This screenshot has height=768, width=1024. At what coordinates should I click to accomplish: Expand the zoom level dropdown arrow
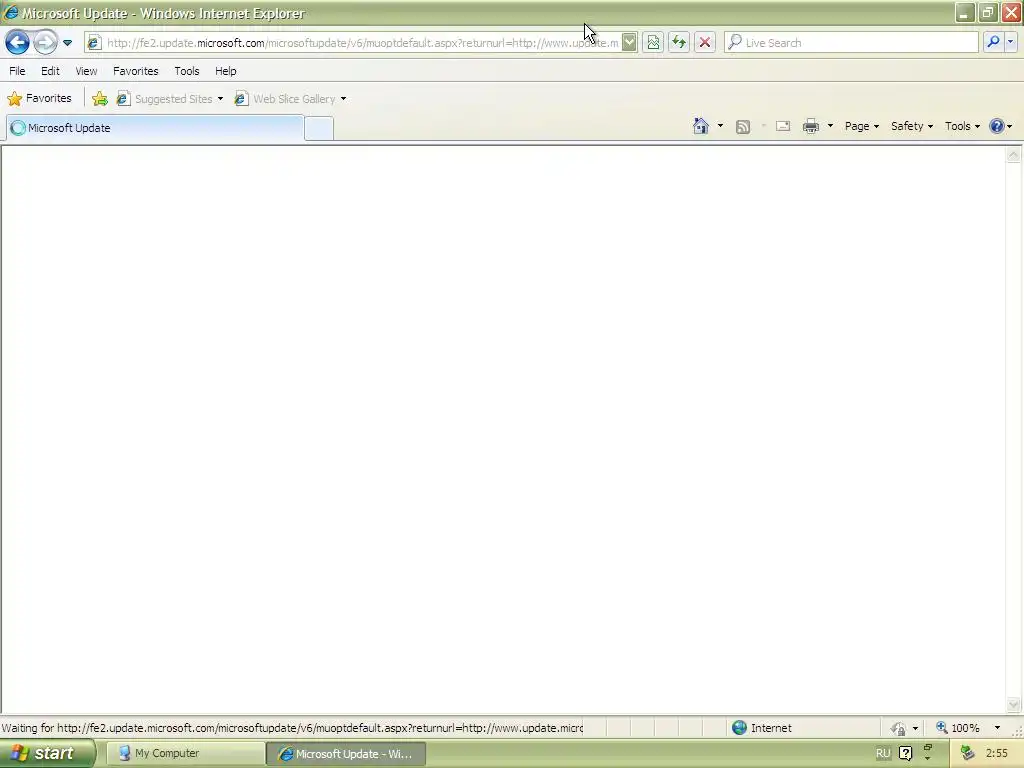tap(997, 728)
